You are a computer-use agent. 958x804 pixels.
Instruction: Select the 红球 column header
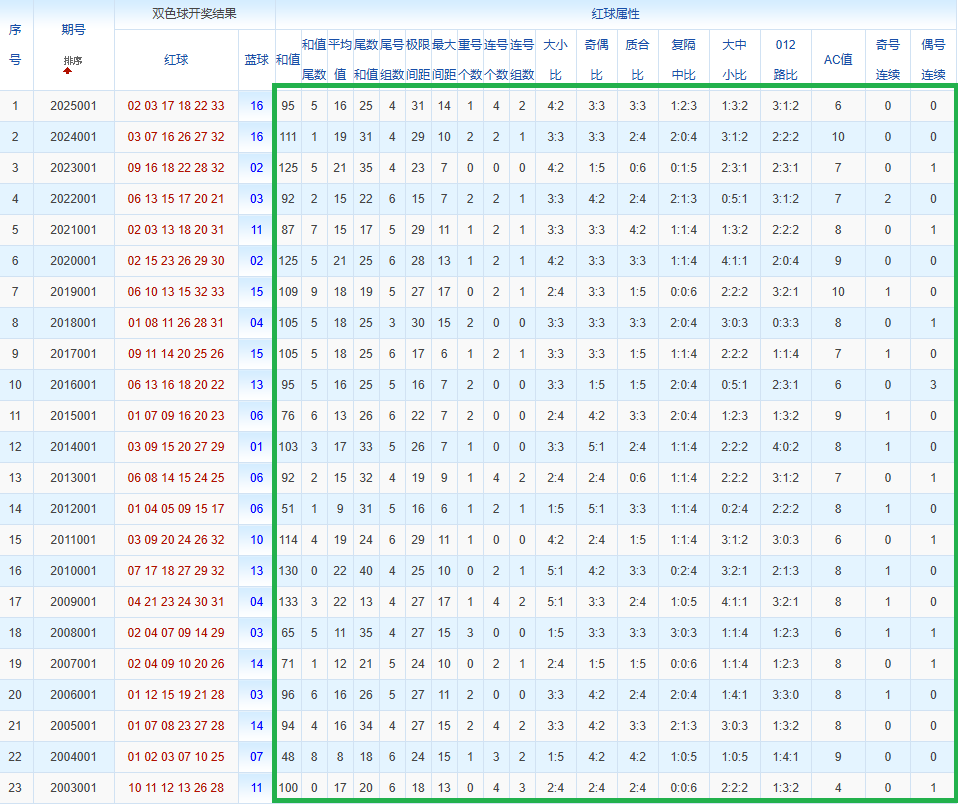[176, 59]
